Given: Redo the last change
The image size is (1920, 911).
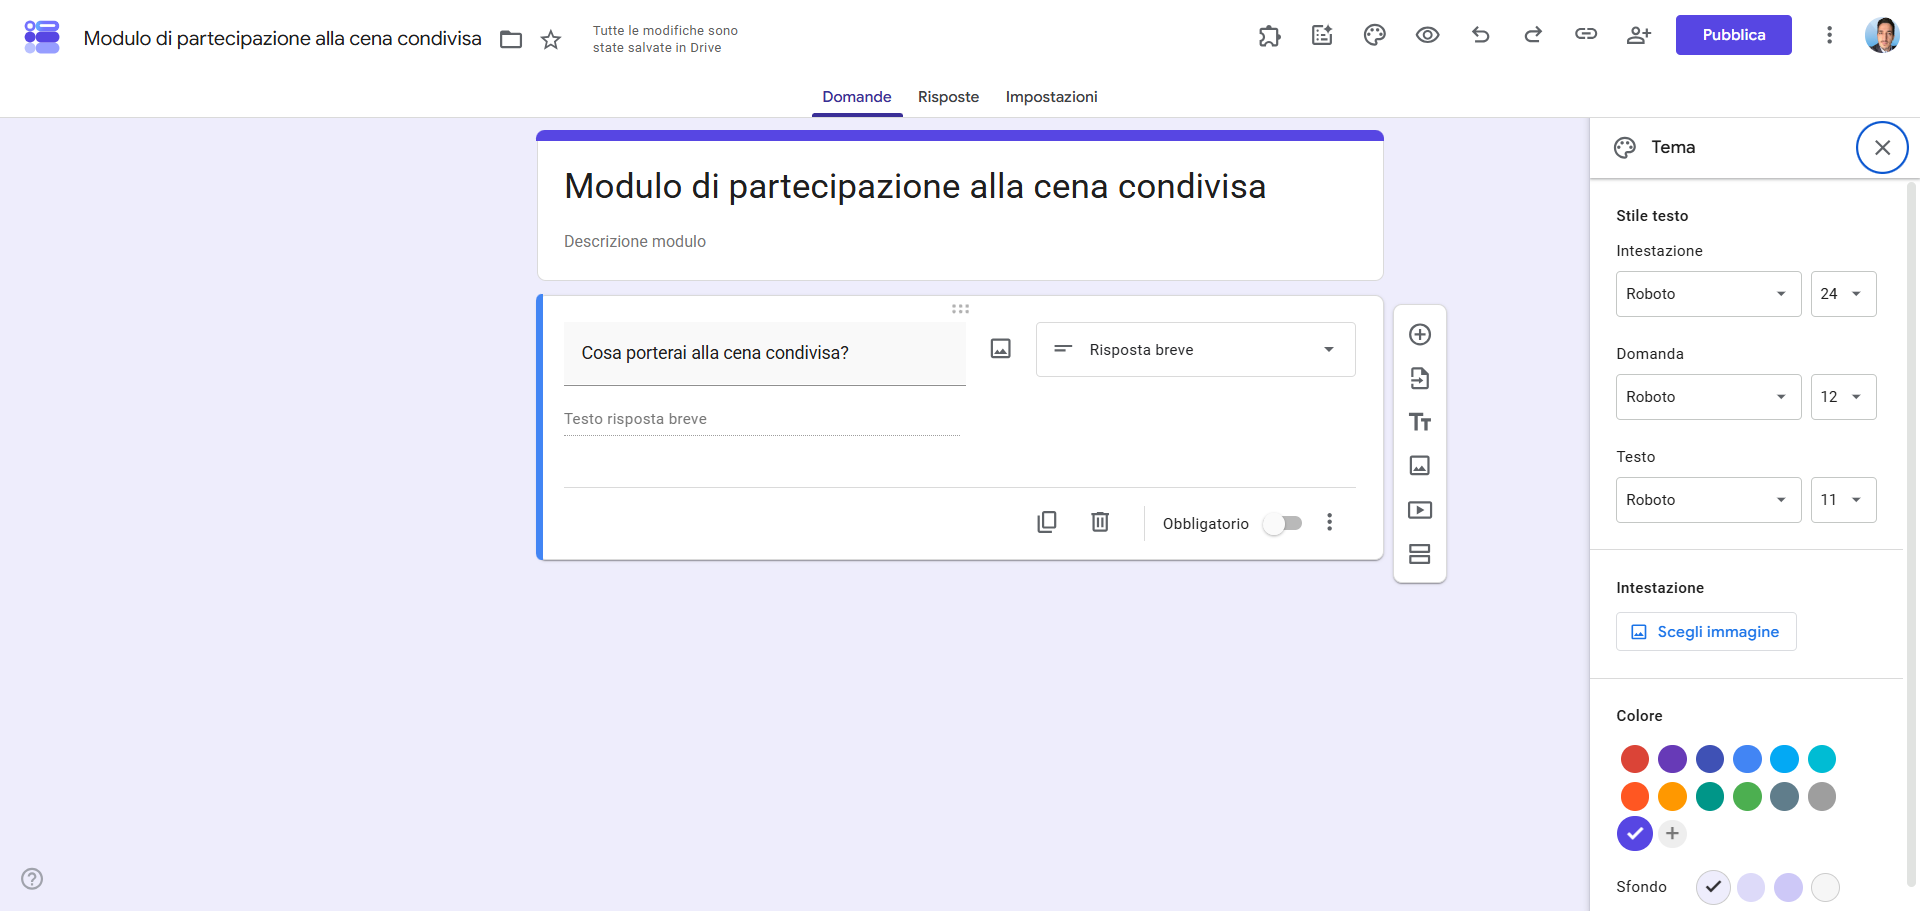Looking at the screenshot, I should [x=1533, y=35].
